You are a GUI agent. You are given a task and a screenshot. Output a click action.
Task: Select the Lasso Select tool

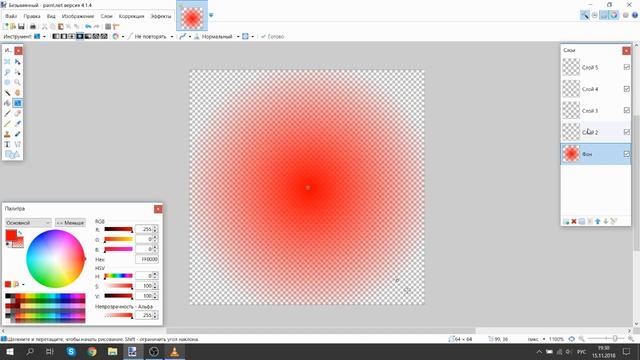coord(7,72)
